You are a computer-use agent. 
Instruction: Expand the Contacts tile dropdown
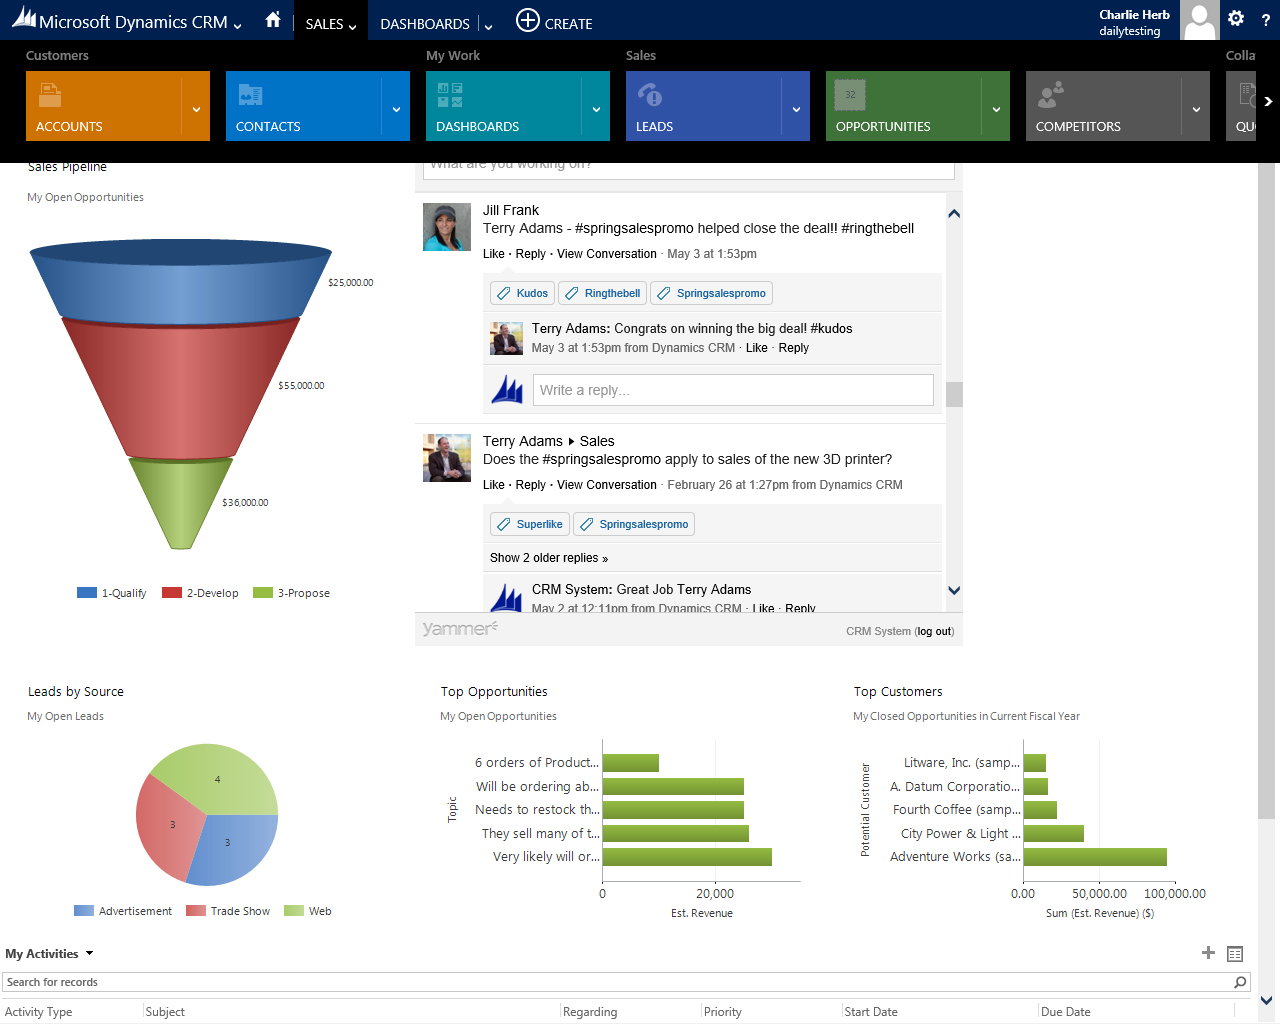click(x=396, y=109)
